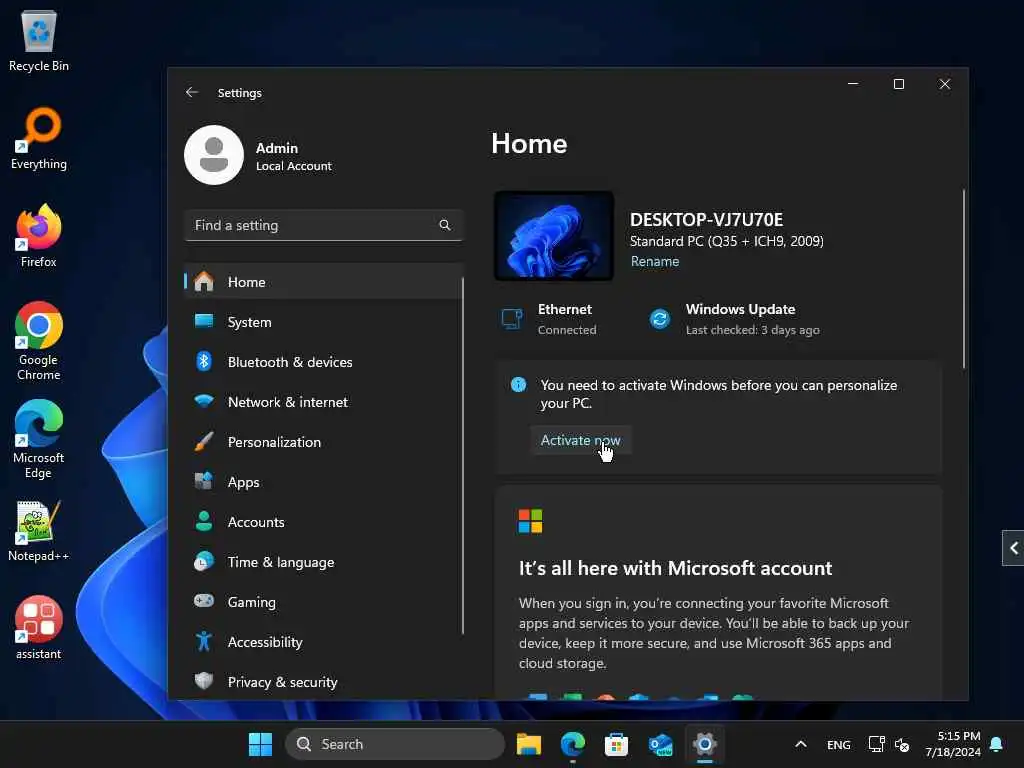Maximize the Settings window
The image size is (1024, 768).
click(899, 84)
